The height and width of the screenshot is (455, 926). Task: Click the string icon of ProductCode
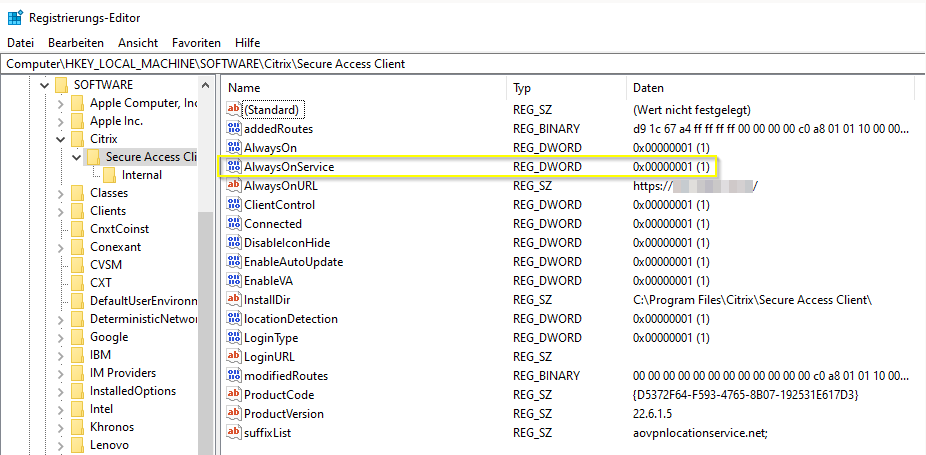(x=234, y=395)
